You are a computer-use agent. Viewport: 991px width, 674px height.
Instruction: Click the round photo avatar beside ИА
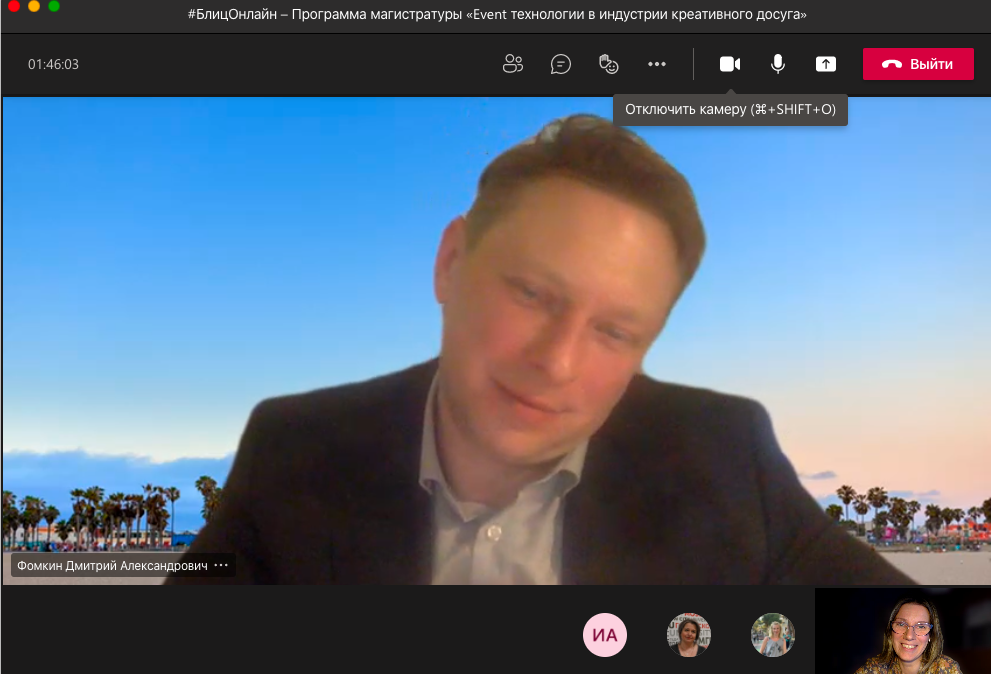click(689, 634)
